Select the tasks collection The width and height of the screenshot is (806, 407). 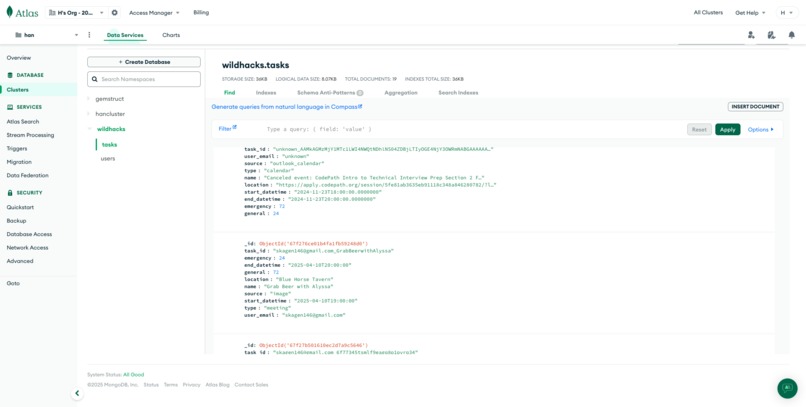point(109,144)
